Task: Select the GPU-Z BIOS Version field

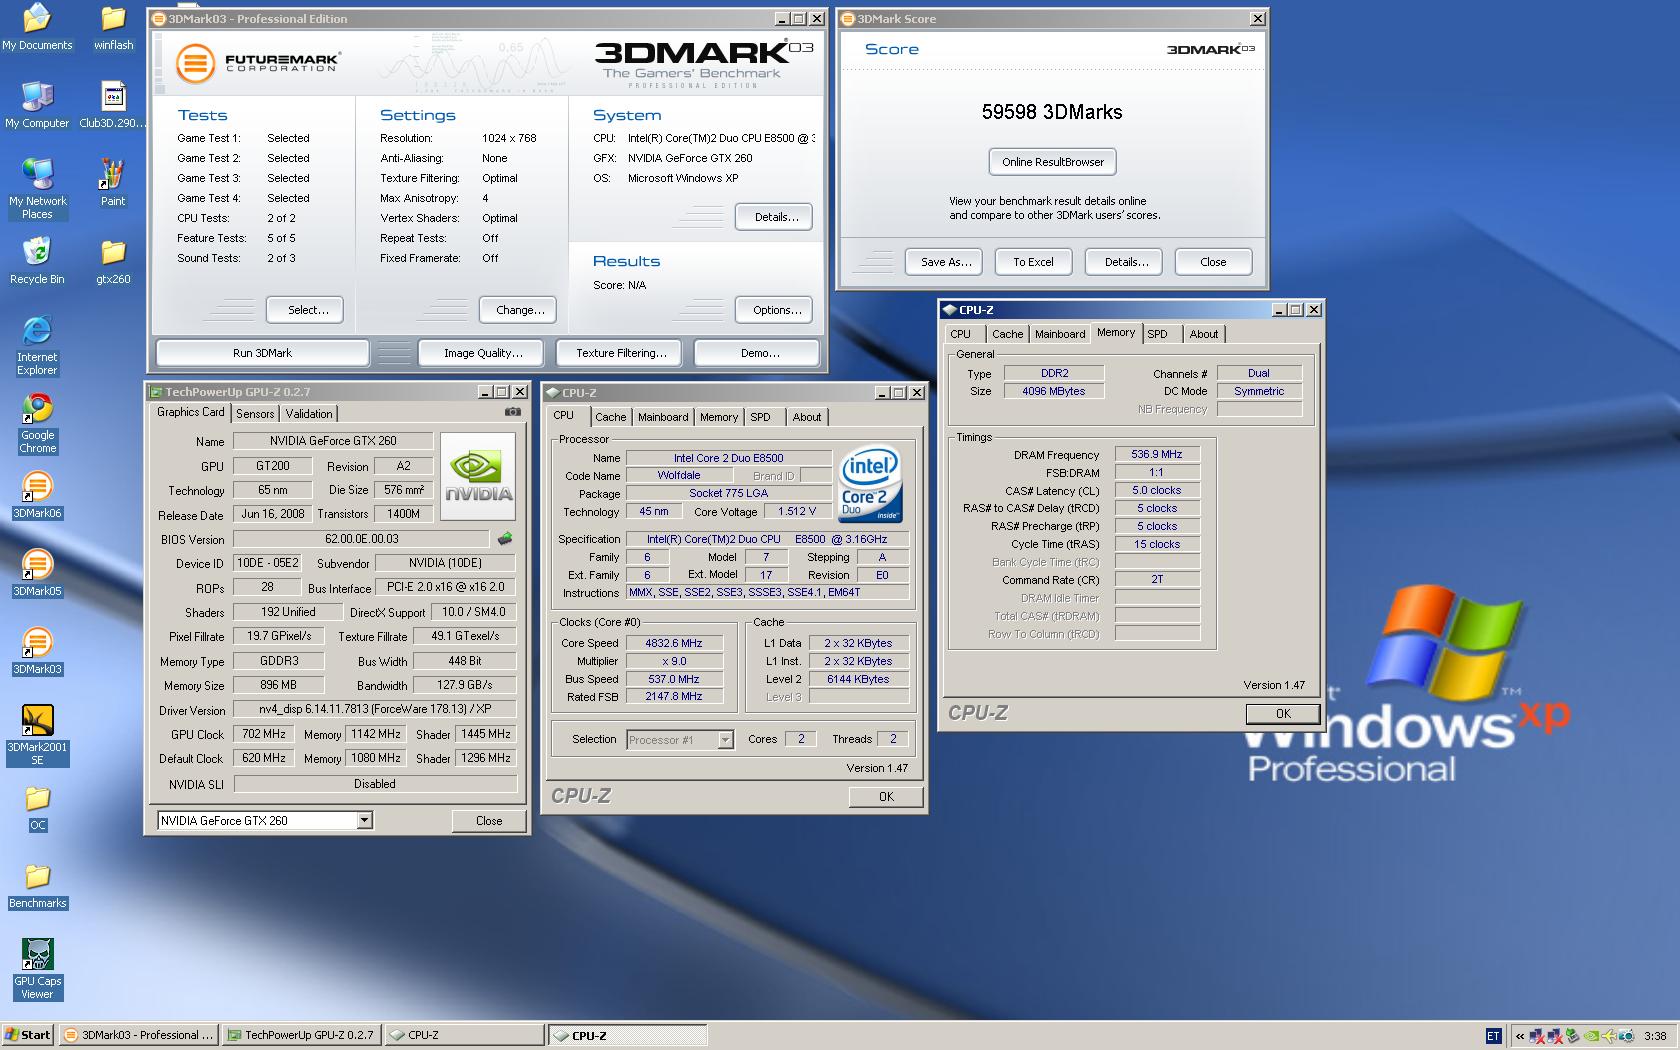Action: 361,539
